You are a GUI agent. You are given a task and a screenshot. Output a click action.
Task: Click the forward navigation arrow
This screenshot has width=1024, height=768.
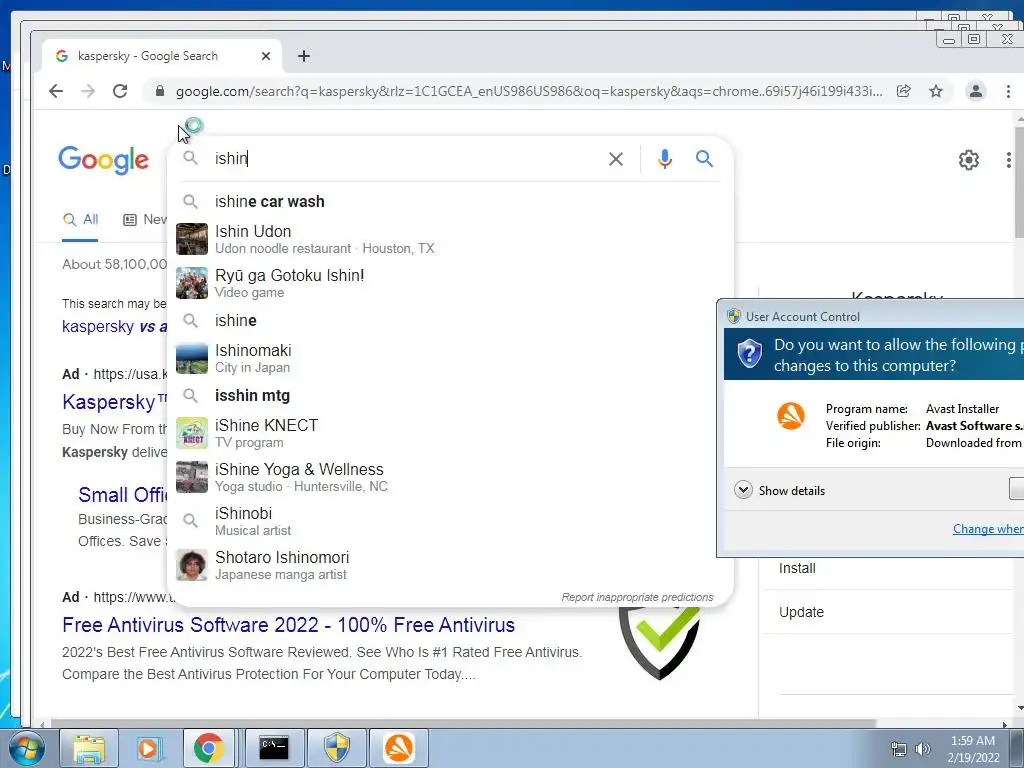(x=88, y=91)
